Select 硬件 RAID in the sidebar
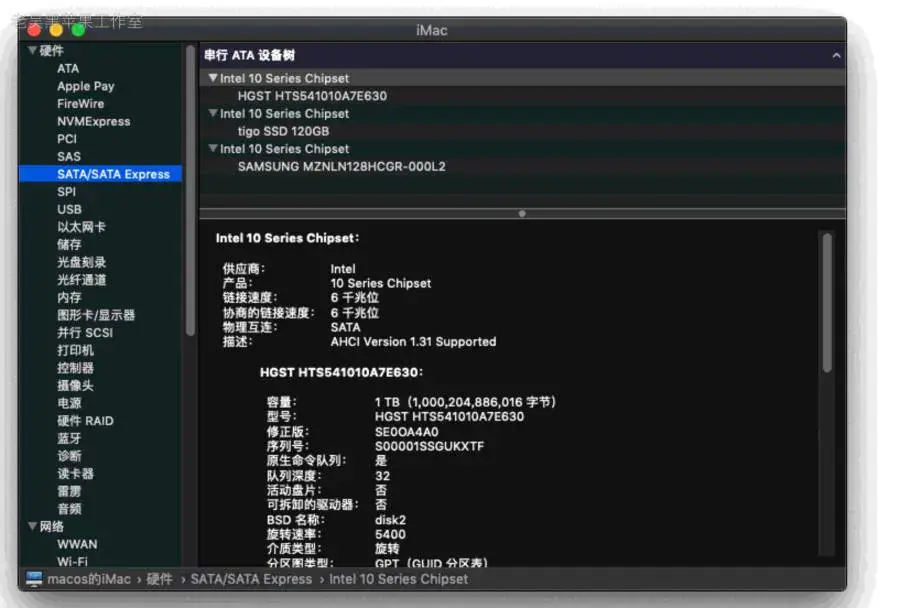 coord(85,421)
